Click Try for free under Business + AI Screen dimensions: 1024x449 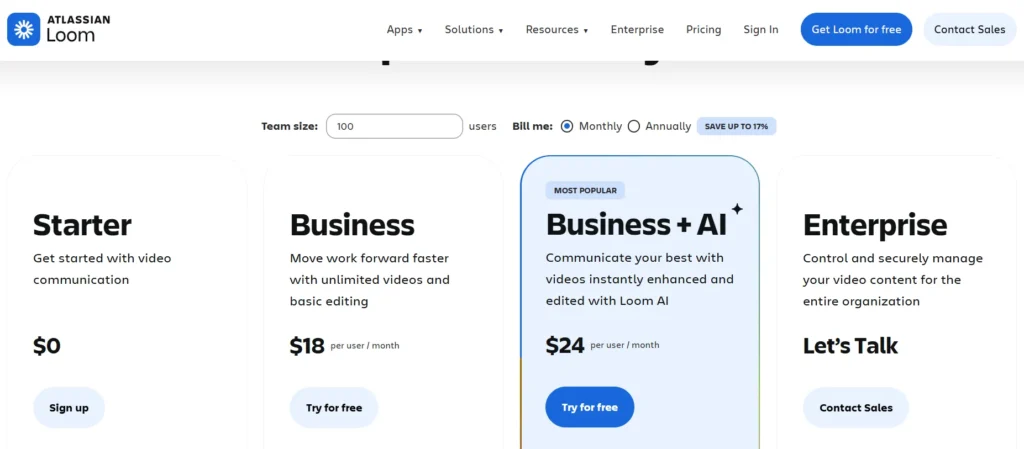(589, 407)
